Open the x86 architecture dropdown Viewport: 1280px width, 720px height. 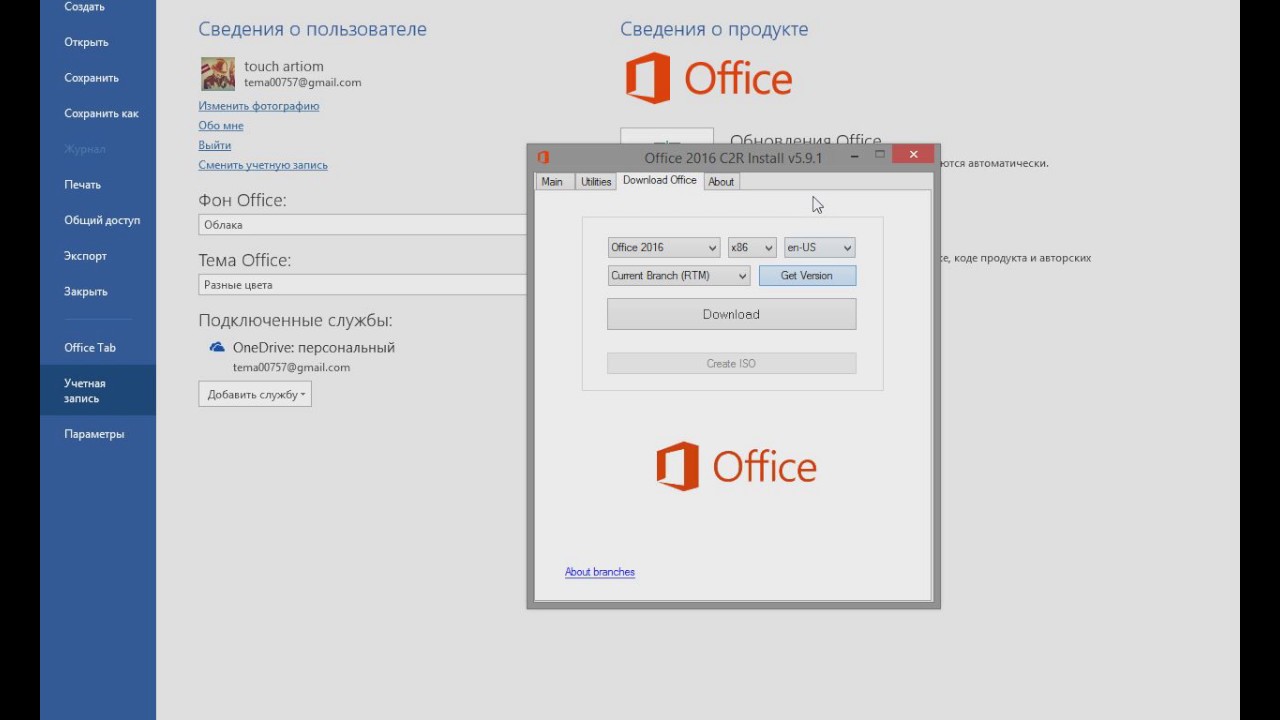click(752, 247)
